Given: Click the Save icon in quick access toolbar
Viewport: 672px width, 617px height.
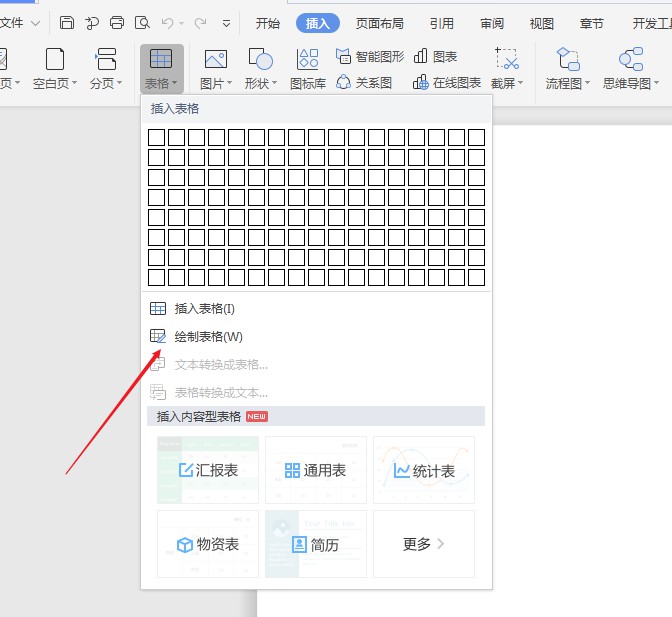Looking at the screenshot, I should tap(67, 22).
